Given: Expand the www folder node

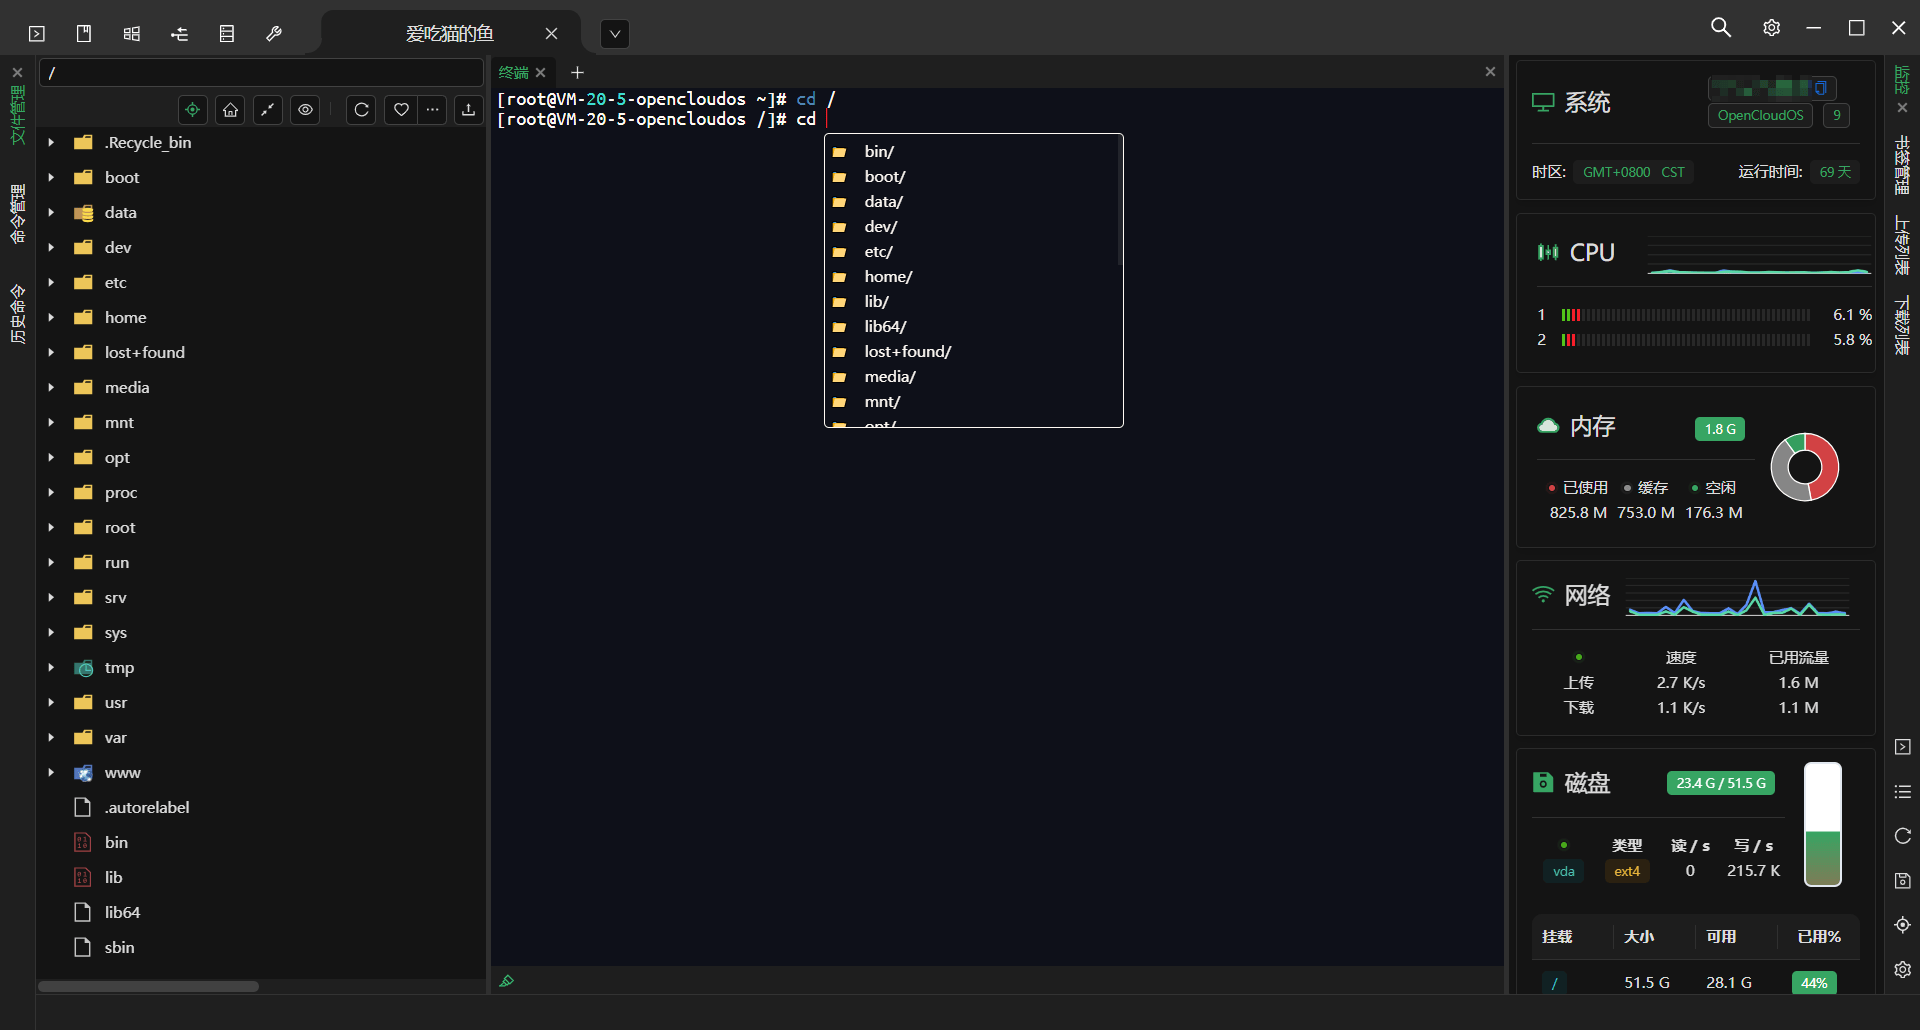Looking at the screenshot, I should pyautogui.click(x=51, y=773).
